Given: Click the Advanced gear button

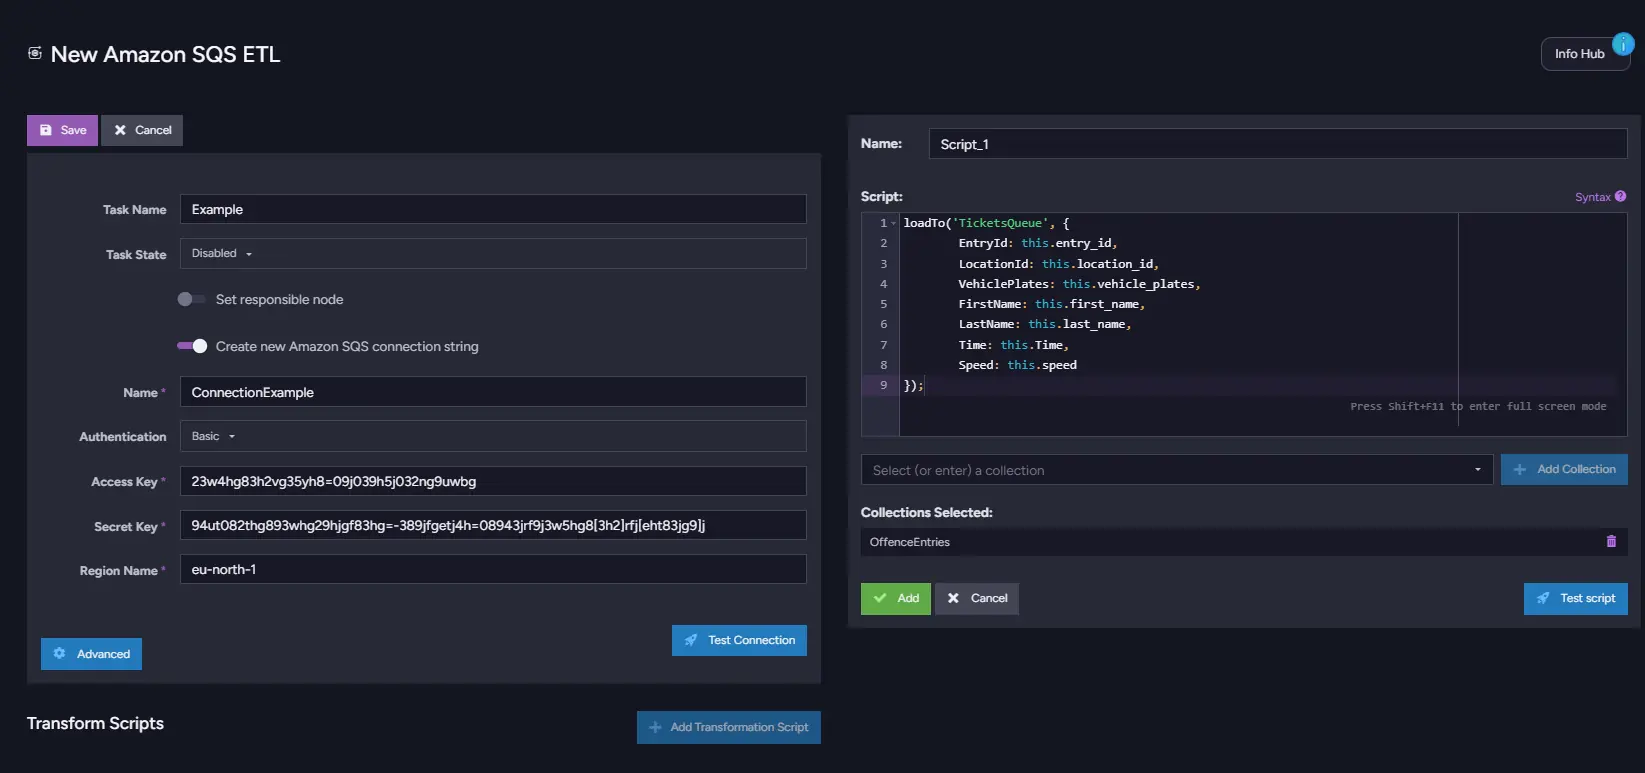Looking at the screenshot, I should click(92, 654).
